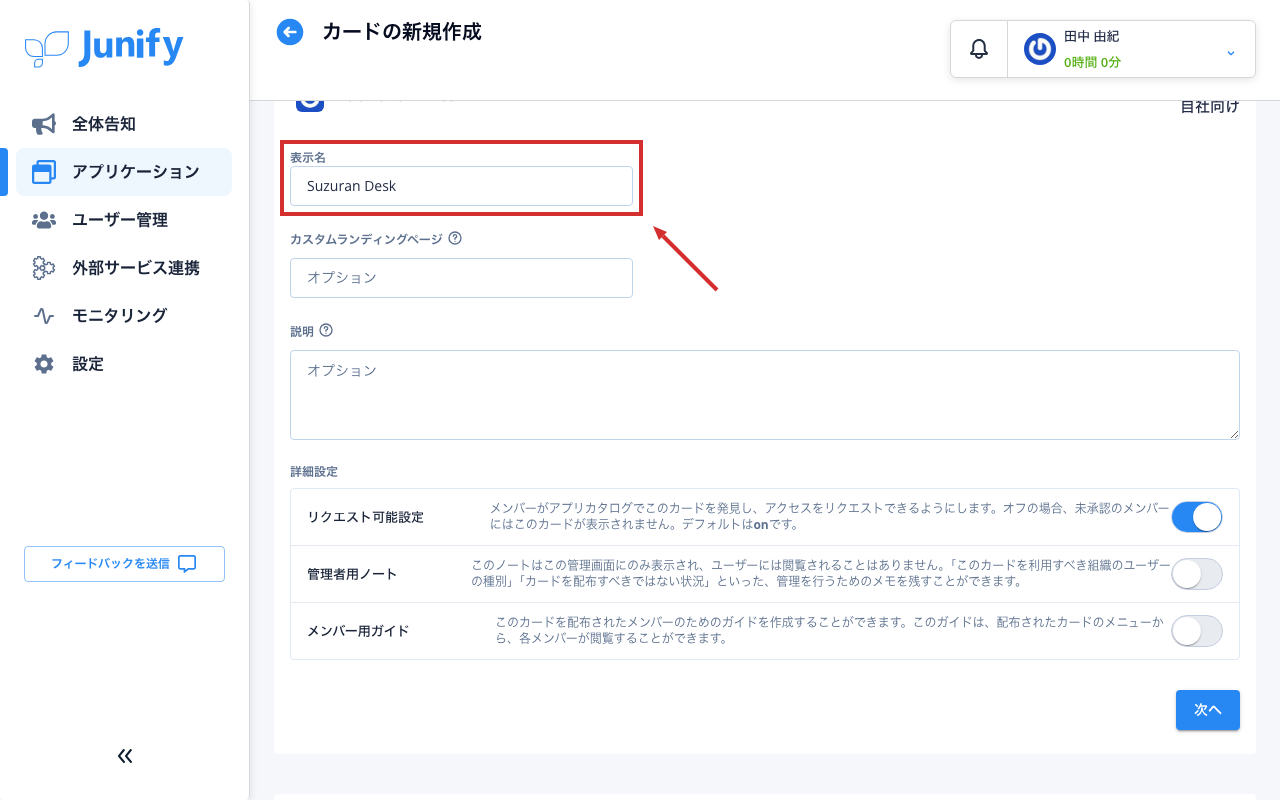The width and height of the screenshot is (1280, 800).
Task: Click the カードの新規作成 page title
Action: click(402, 32)
